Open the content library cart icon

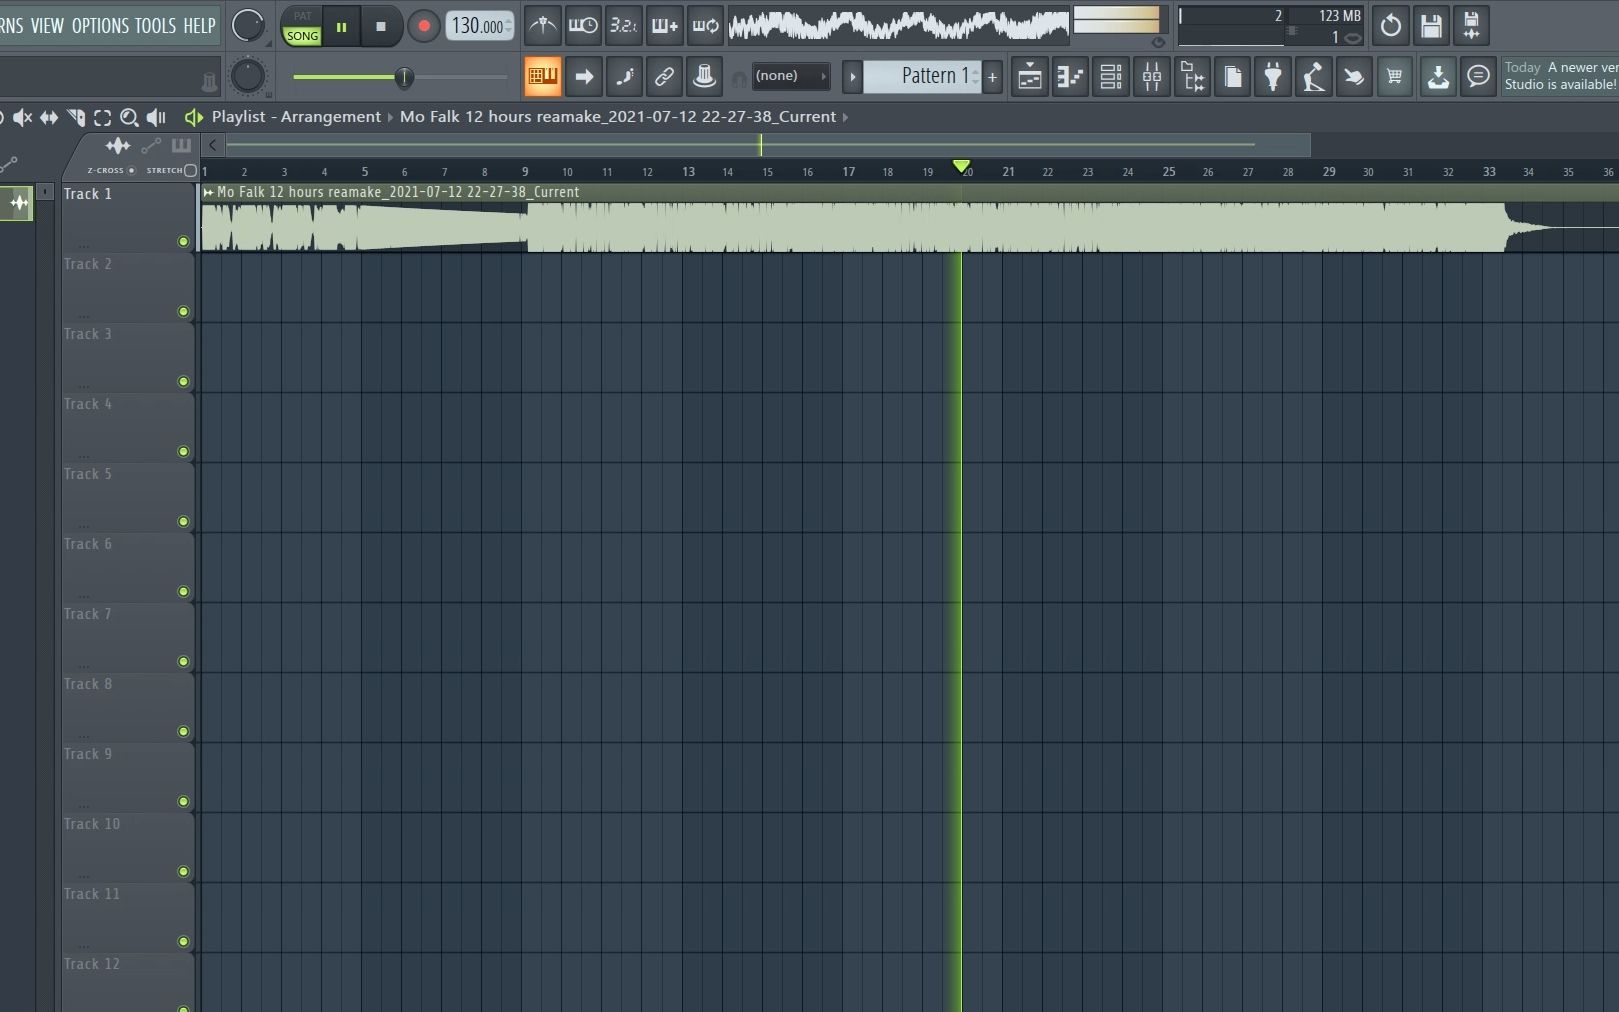pos(1395,77)
